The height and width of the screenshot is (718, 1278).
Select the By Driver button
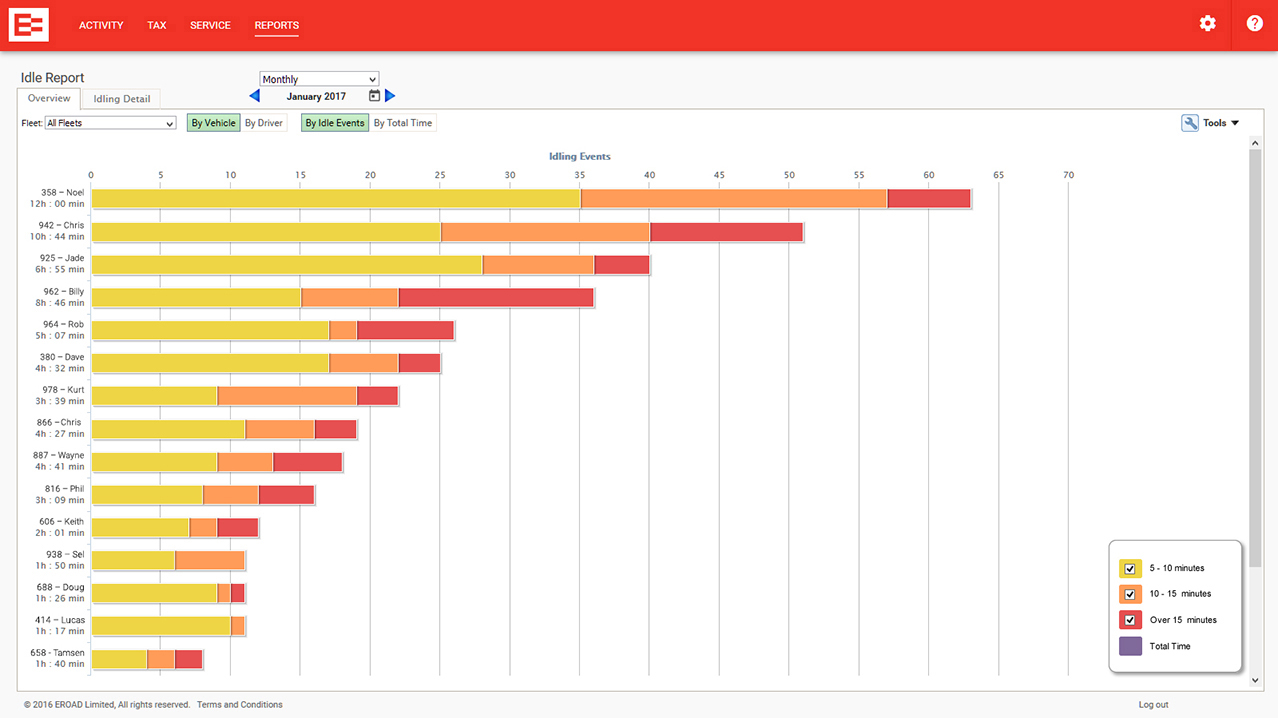click(264, 123)
